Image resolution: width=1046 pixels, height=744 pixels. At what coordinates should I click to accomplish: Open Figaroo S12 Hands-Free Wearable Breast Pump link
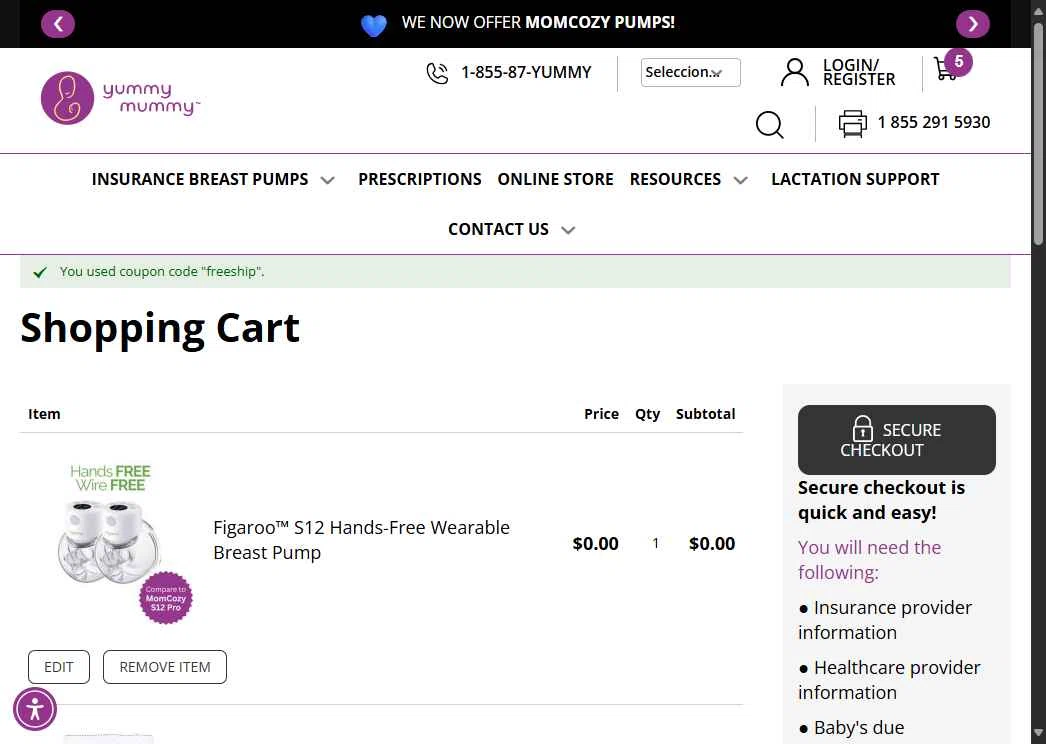(361, 540)
